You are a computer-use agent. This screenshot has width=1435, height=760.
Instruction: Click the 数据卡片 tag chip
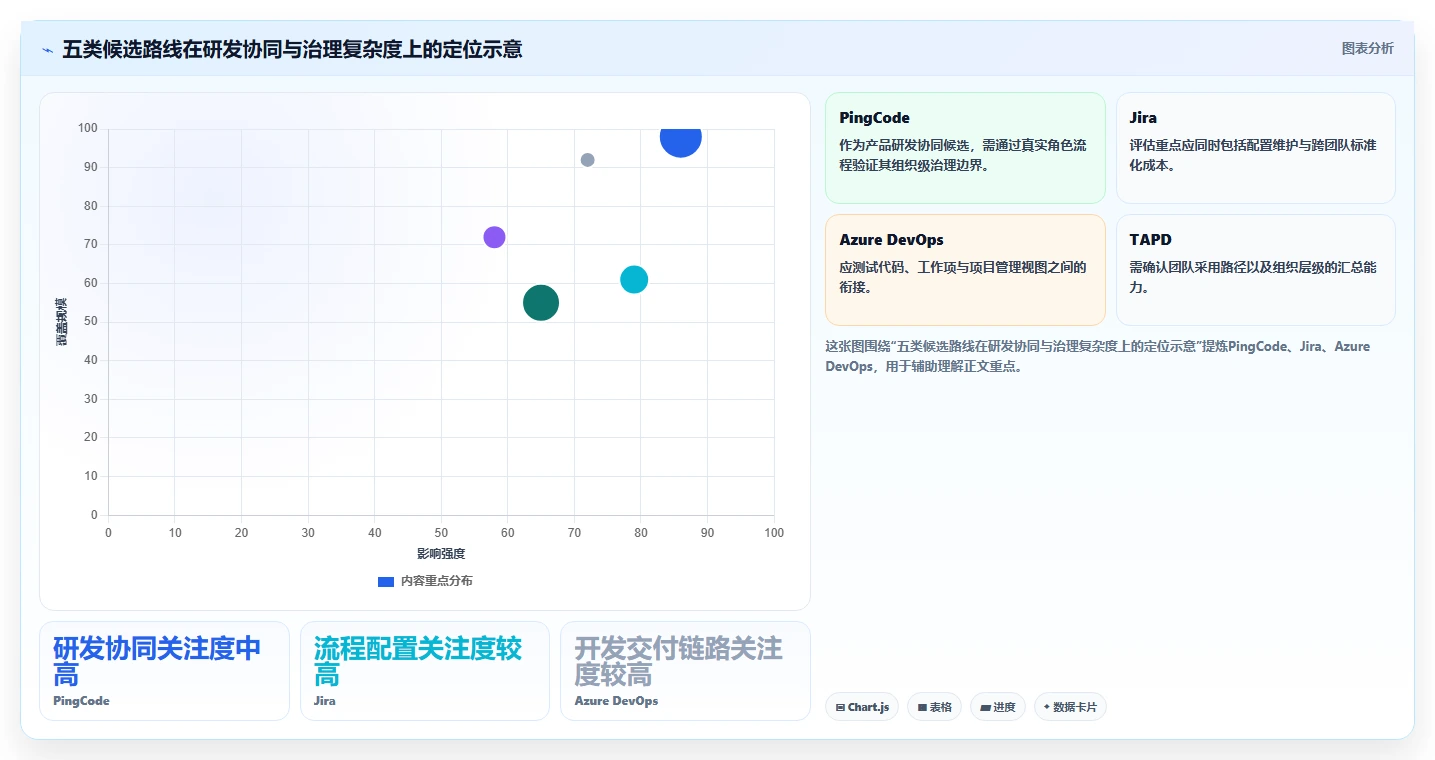1070,707
